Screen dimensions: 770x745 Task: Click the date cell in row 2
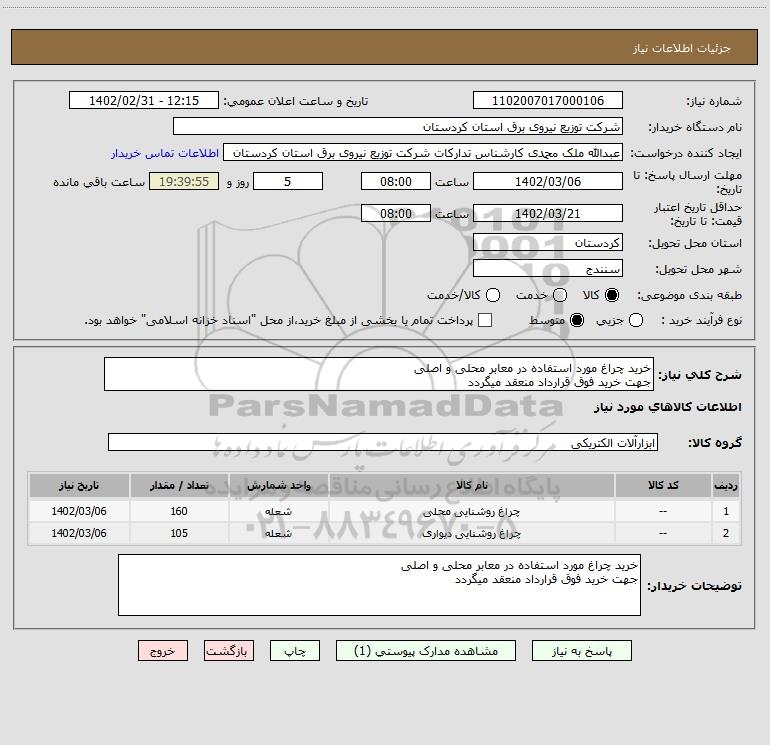79,533
